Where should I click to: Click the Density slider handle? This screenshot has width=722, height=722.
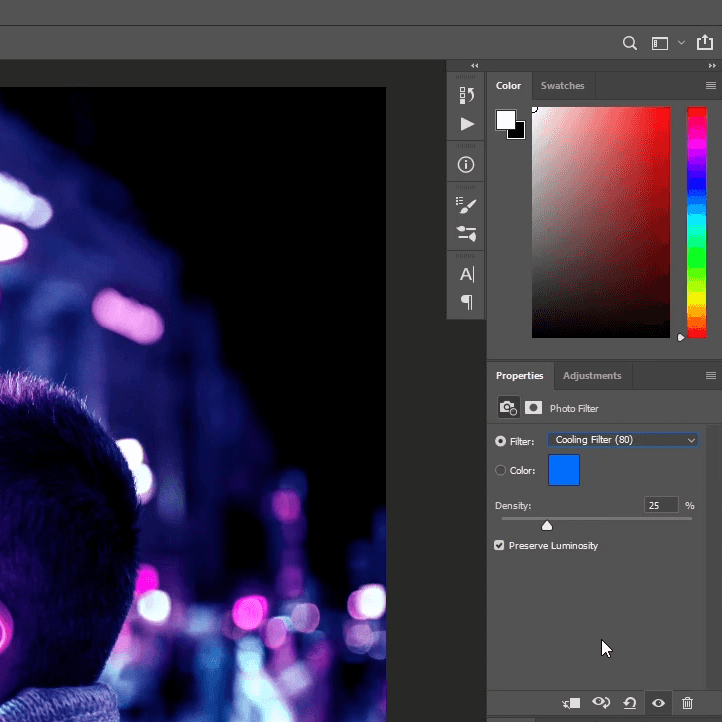coord(547,526)
